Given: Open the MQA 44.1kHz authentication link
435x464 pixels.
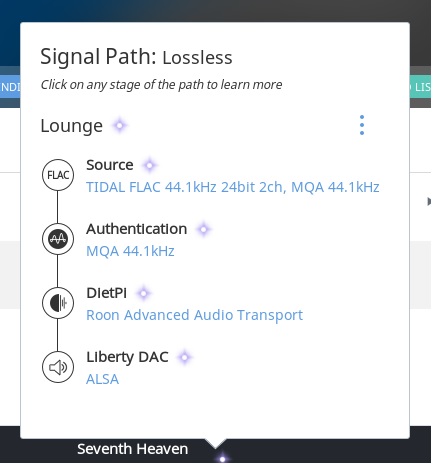Looking at the screenshot, I should pos(130,251).
